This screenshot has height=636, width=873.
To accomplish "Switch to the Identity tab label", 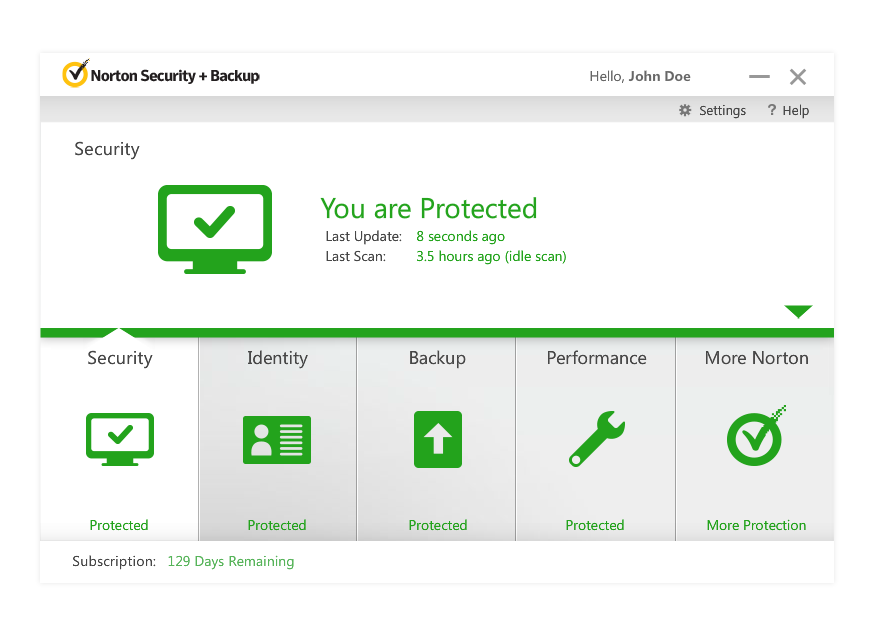I will click(277, 358).
